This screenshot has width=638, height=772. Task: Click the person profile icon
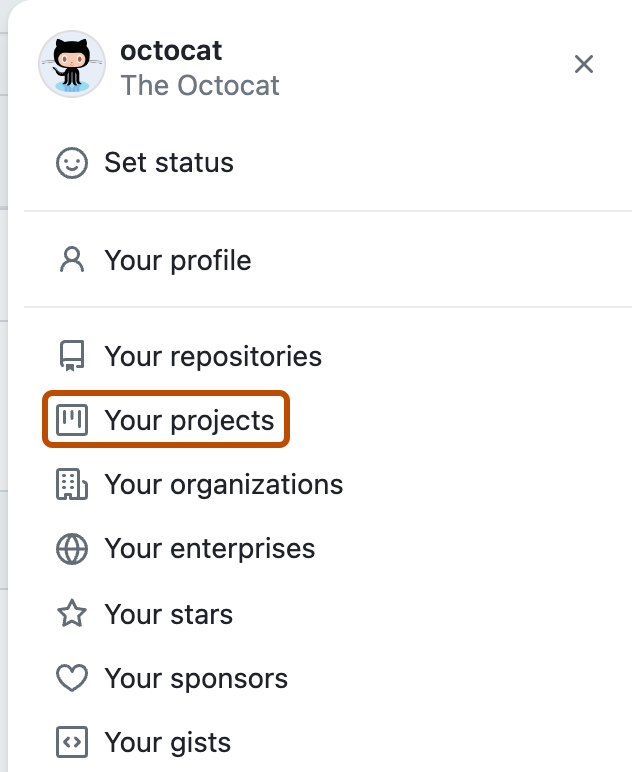pyautogui.click(x=72, y=261)
